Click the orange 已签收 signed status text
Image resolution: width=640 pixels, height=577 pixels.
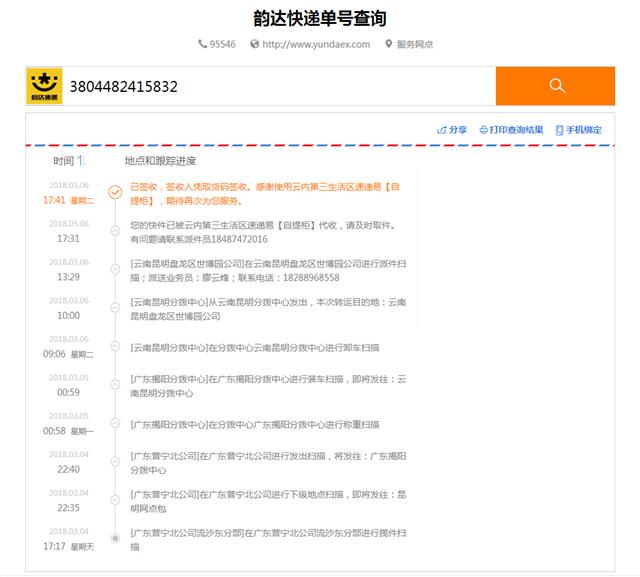265,194
